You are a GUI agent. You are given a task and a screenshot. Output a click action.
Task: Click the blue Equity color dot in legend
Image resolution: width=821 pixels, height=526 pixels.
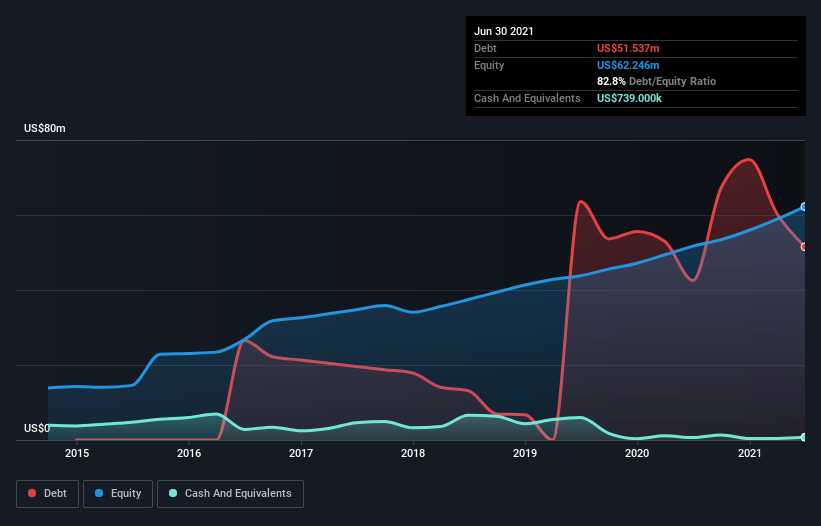tap(99, 493)
